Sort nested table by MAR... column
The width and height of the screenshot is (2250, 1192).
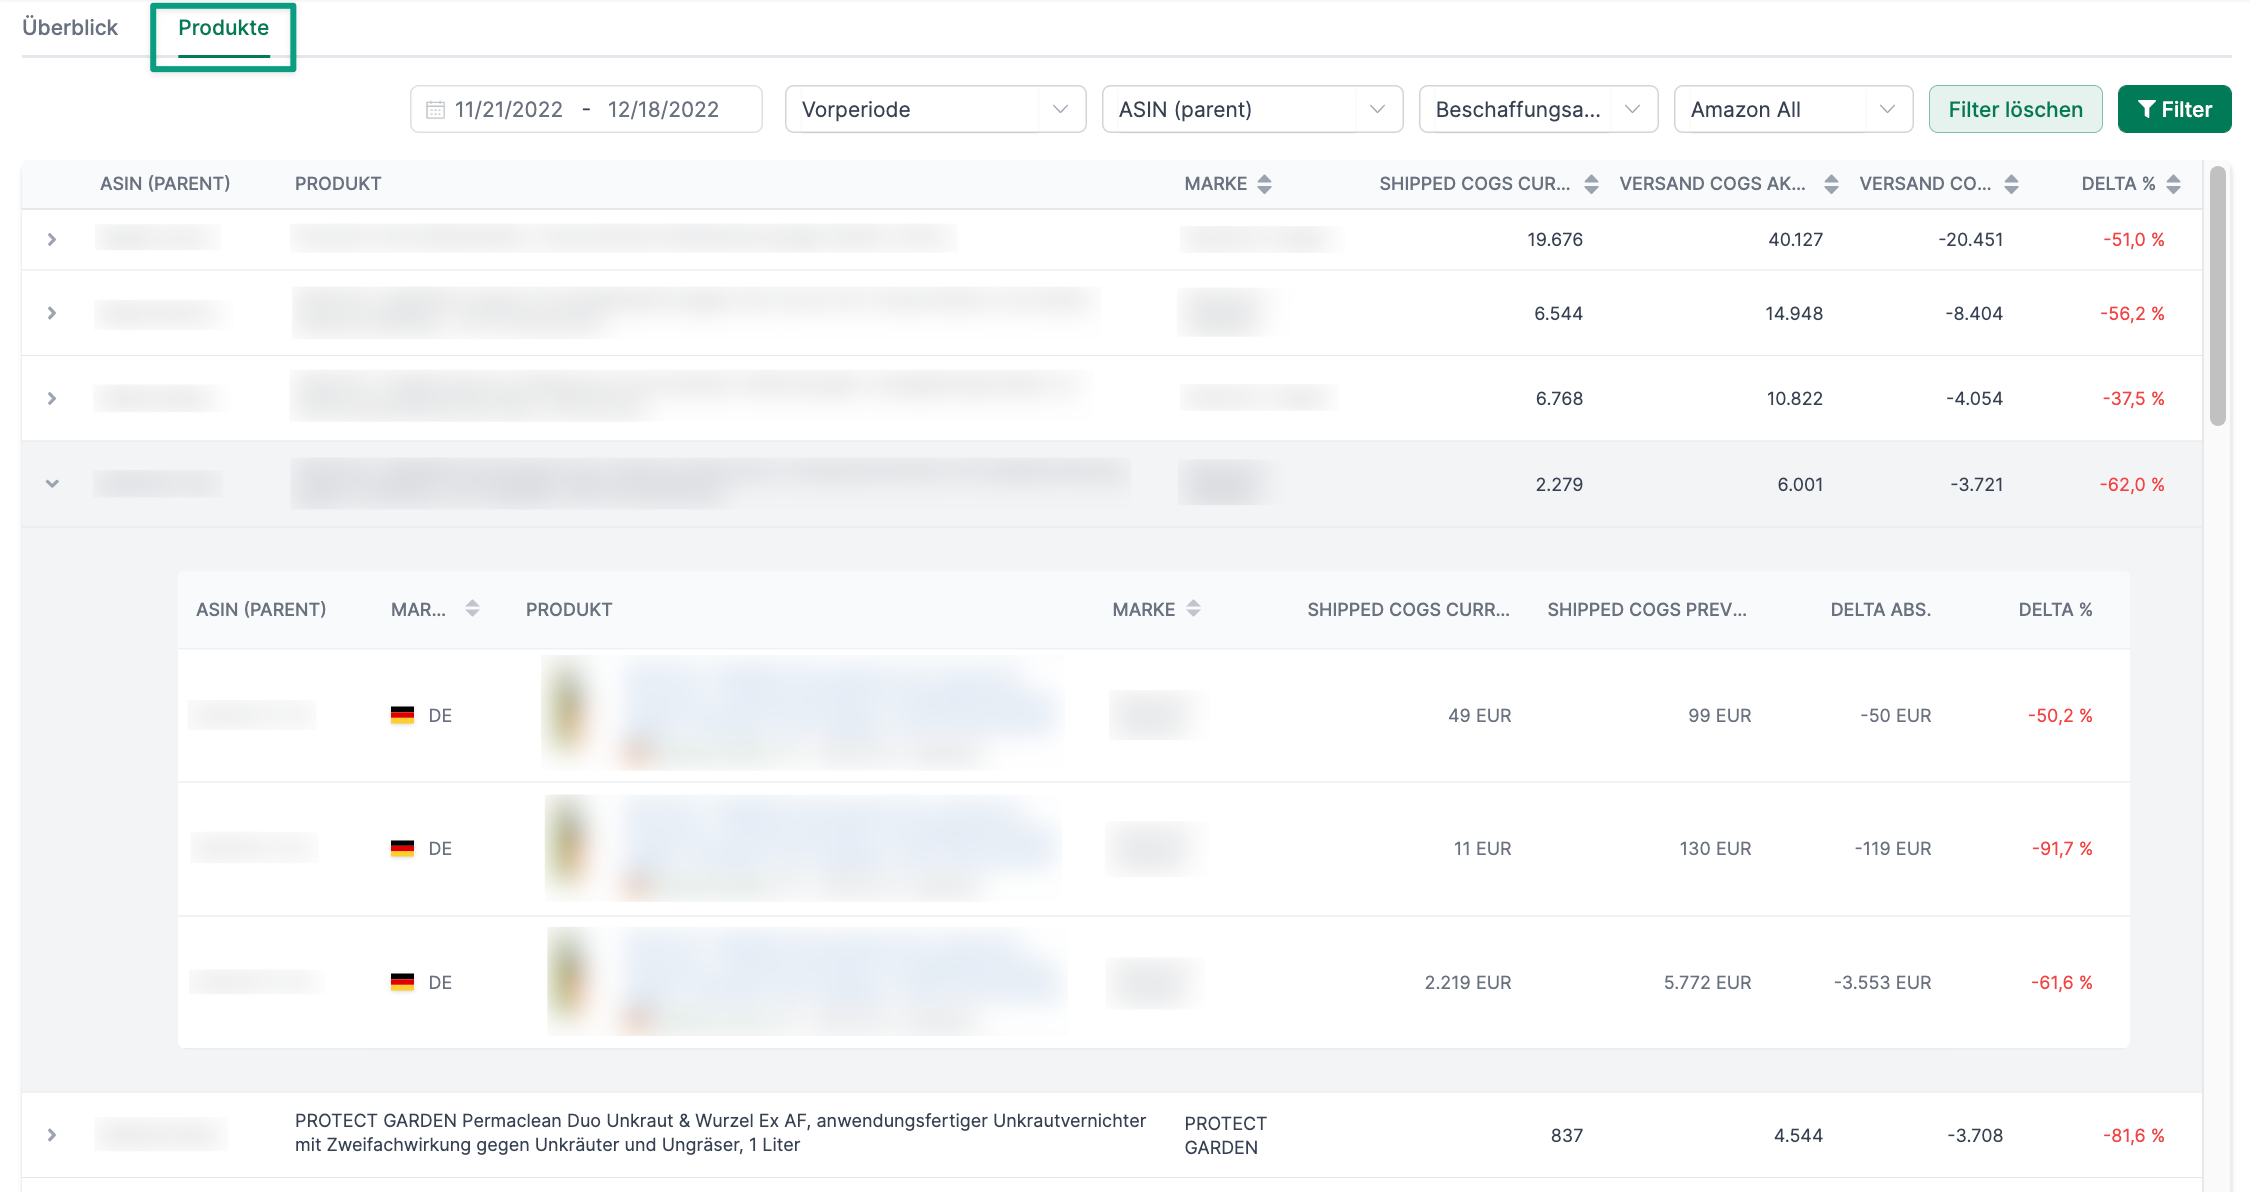(472, 608)
